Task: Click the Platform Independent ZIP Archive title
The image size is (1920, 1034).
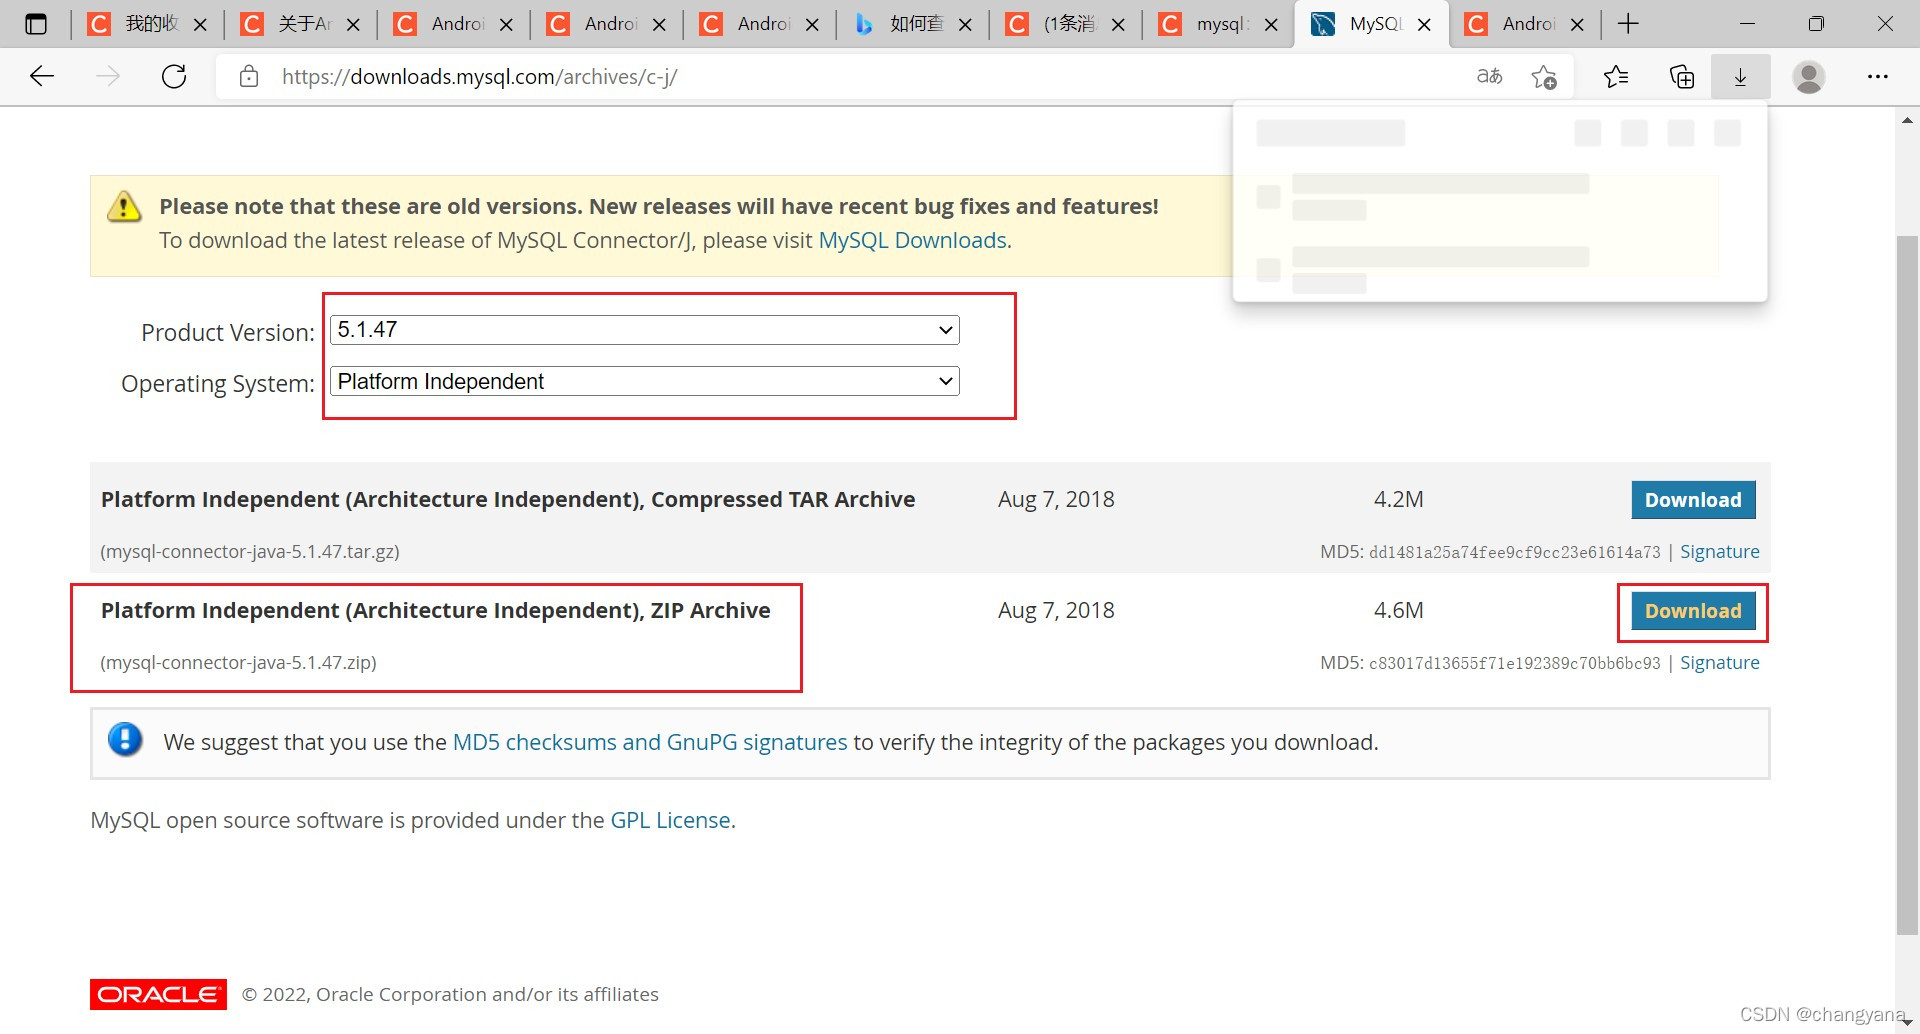Action: pos(436,611)
